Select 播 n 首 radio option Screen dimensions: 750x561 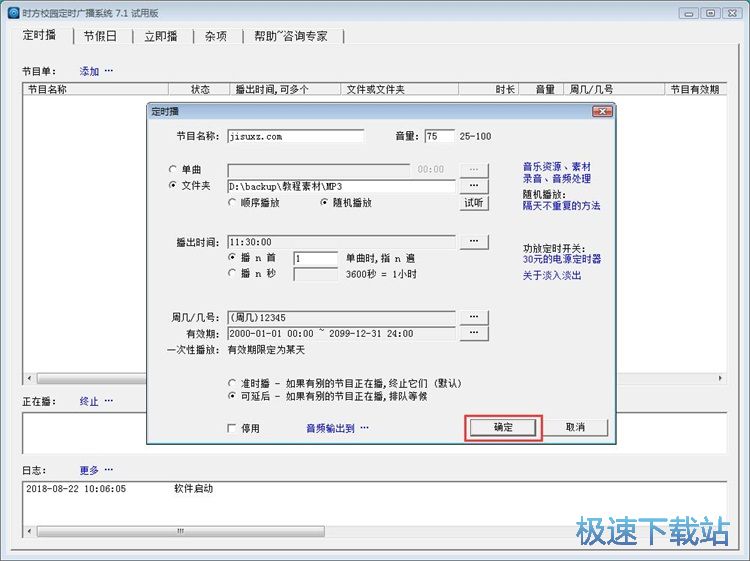232,257
